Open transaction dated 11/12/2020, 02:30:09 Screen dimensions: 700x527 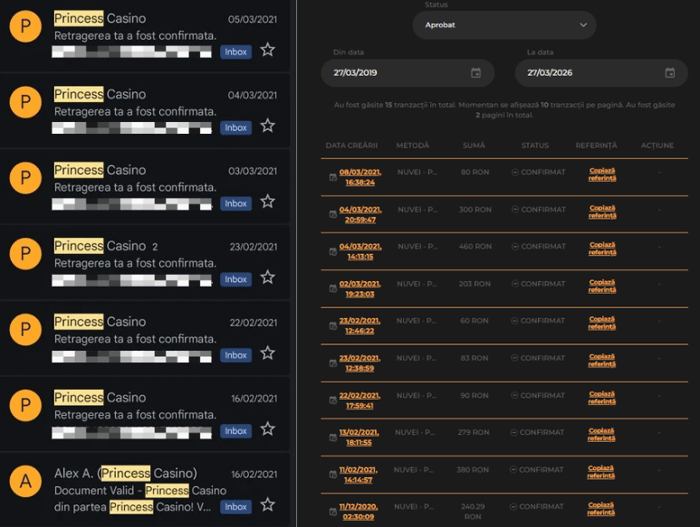point(358,512)
